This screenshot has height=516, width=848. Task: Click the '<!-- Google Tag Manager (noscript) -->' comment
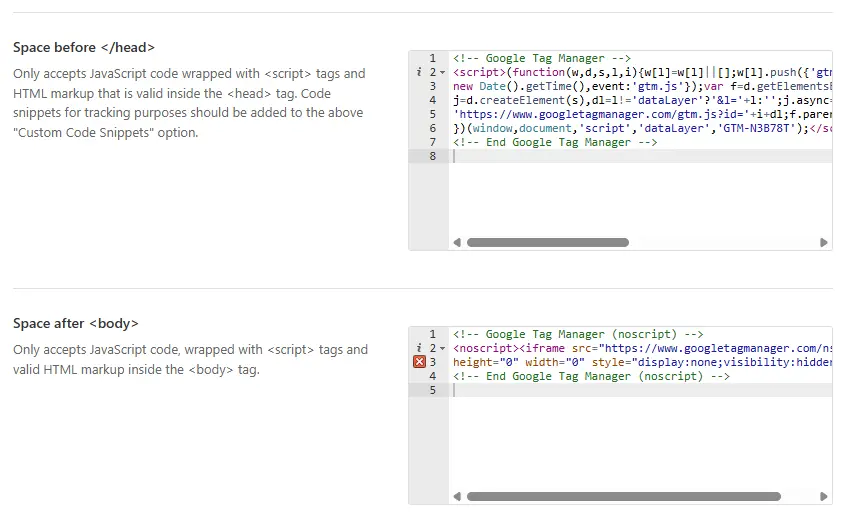pyautogui.click(x=578, y=334)
